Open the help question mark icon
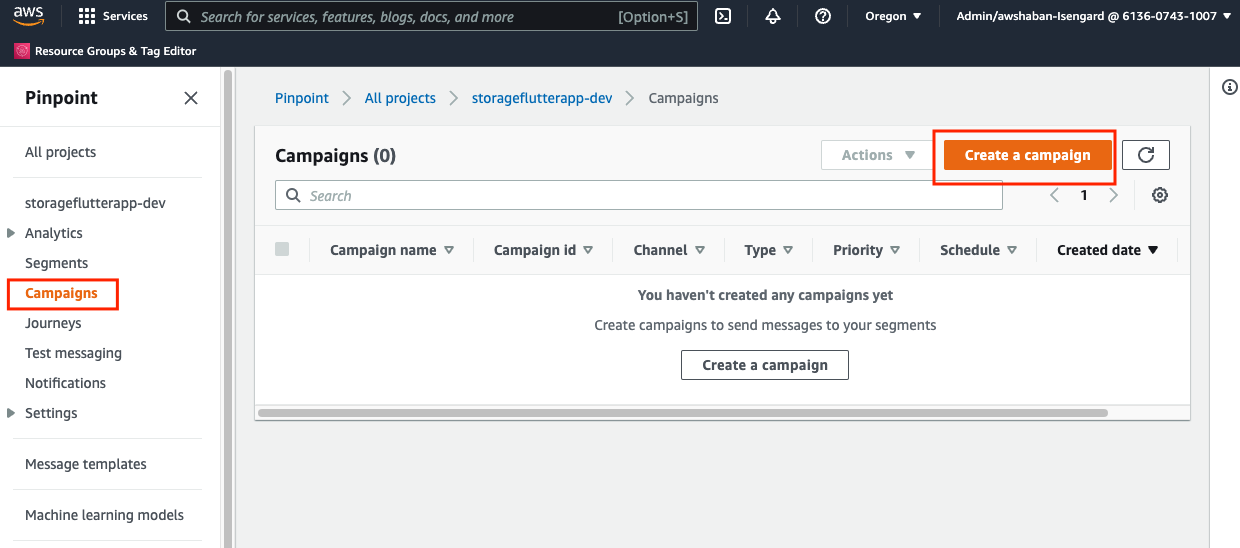Image resolution: width=1240 pixels, height=548 pixels. click(823, 16)
